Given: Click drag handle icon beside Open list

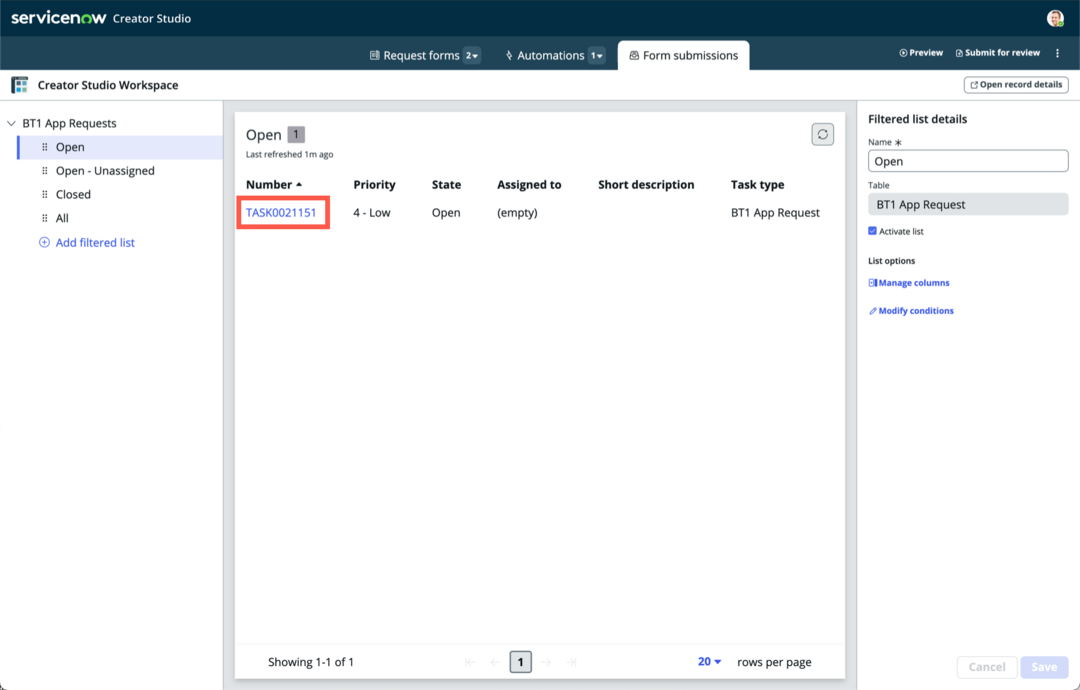Looking at the screenshot, I should [45, 147].
